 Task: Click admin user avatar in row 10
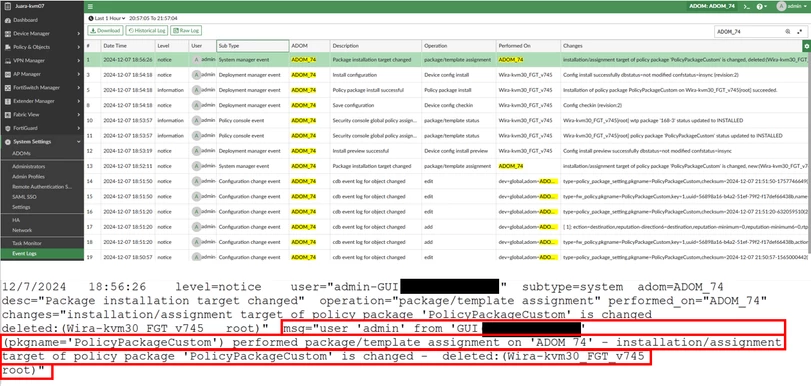click(x=196, y=120)
